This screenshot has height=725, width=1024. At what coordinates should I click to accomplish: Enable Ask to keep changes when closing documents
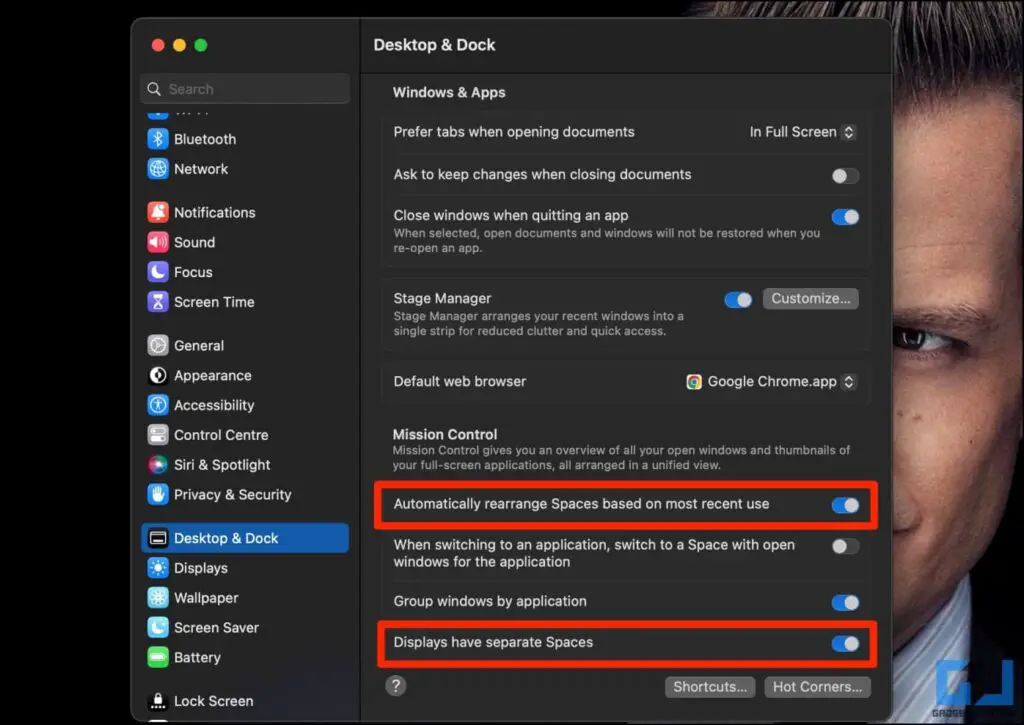[845, 174]
